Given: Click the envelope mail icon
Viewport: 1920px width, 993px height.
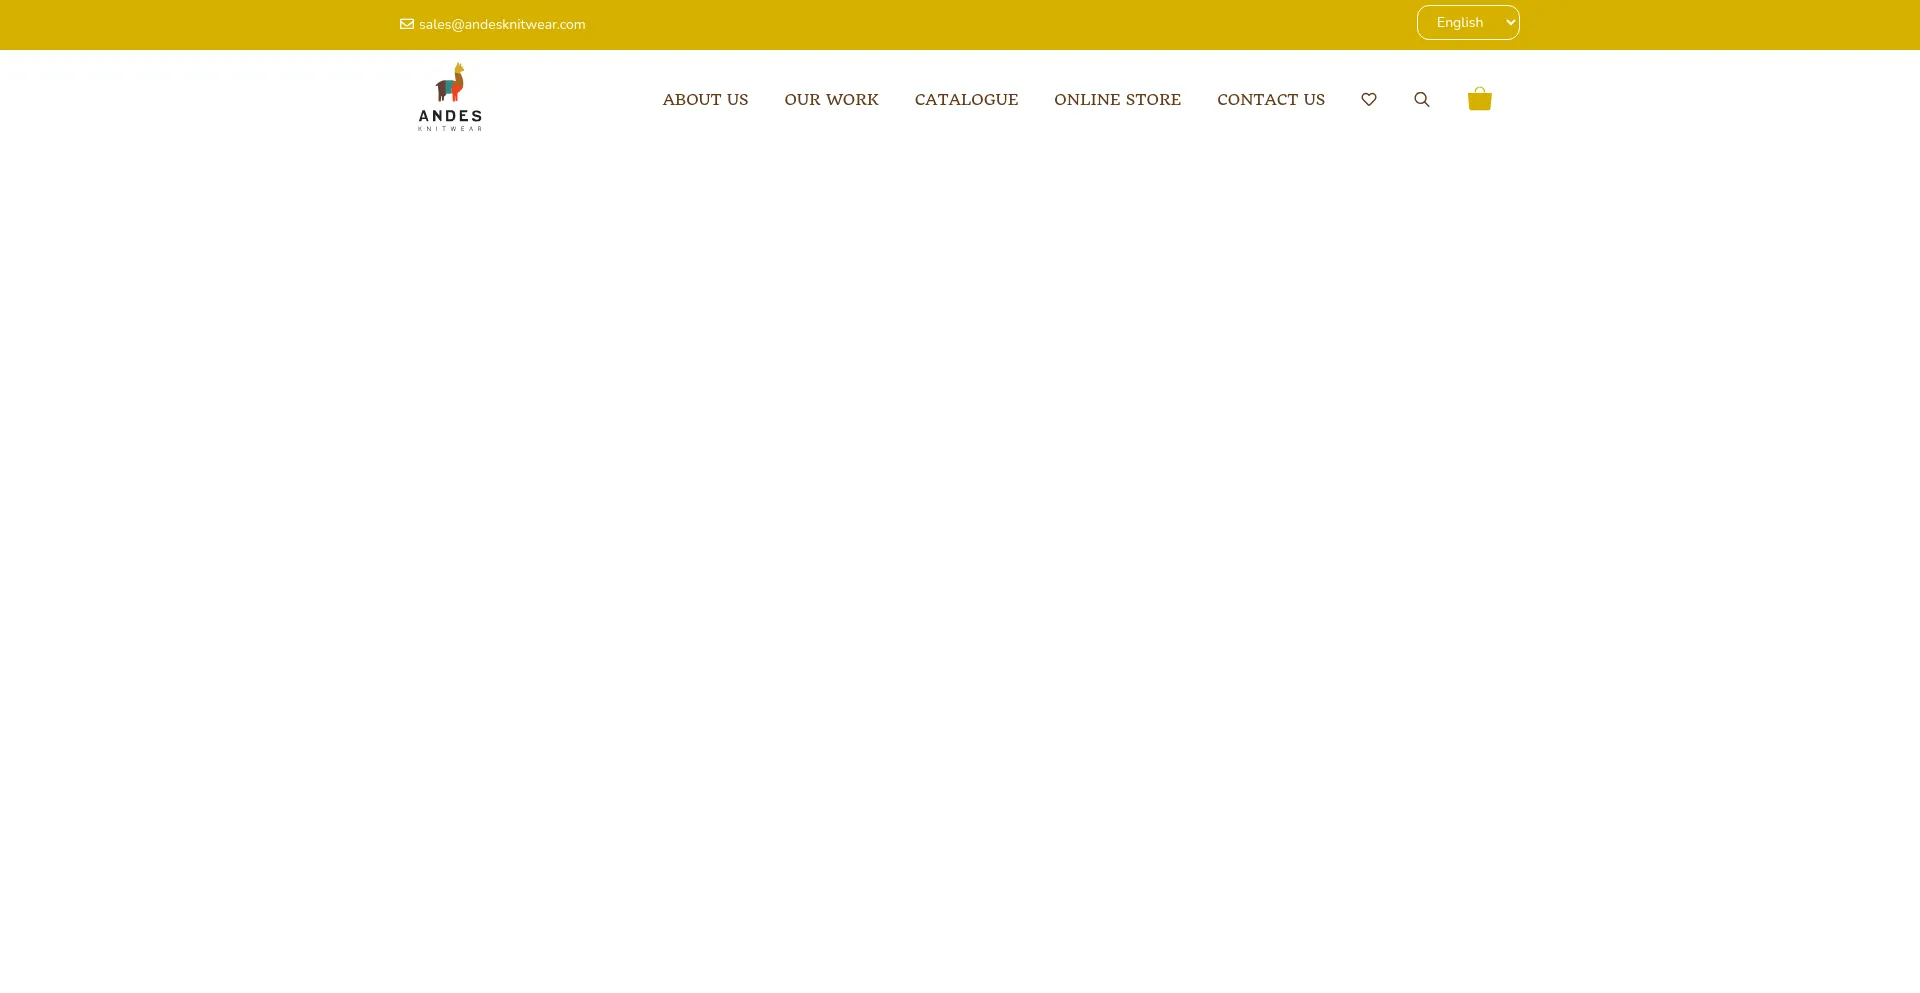Looking at the screenshot, I should click(x=407, y=24).
